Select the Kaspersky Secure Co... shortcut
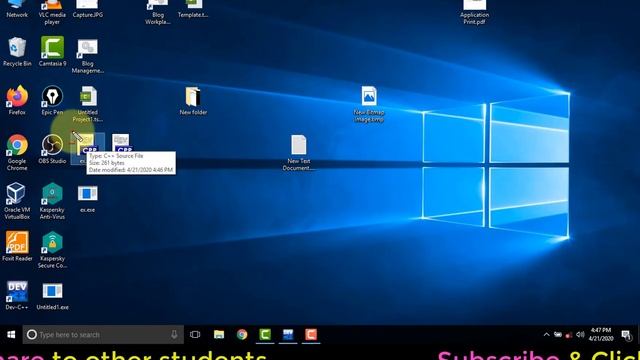 [x=52, y=250]
